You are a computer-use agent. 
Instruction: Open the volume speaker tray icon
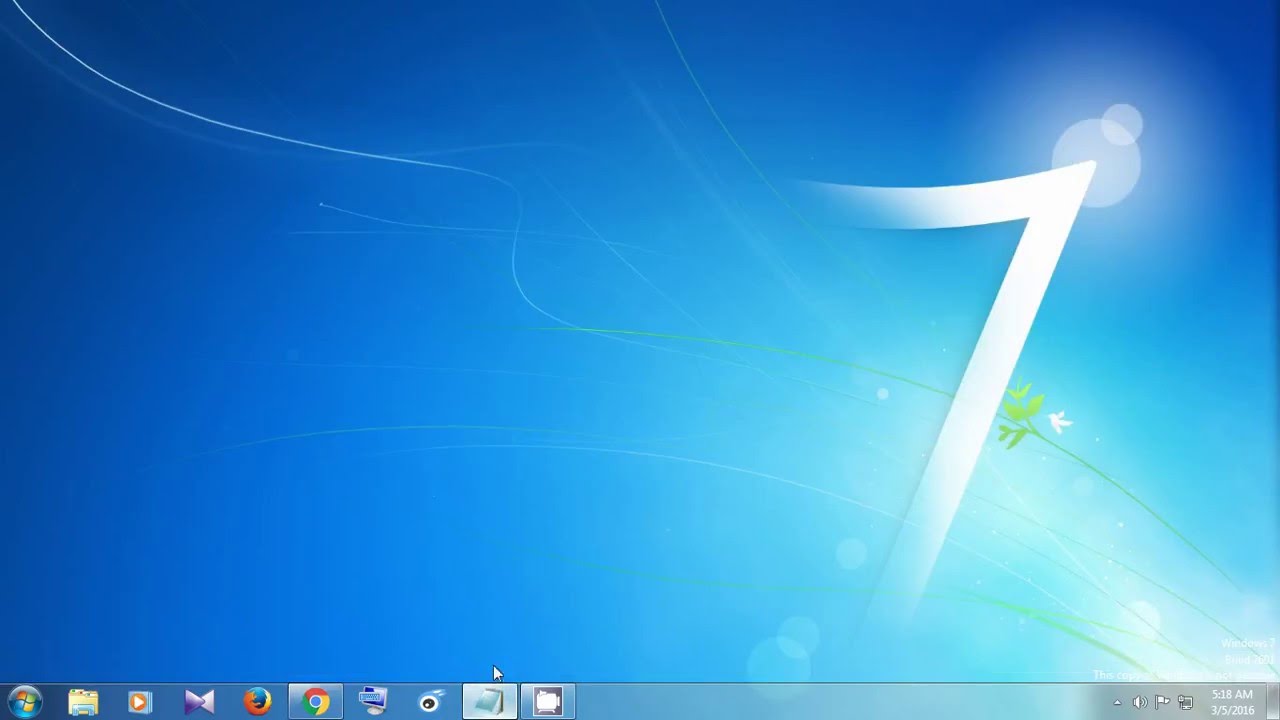[1140, 702]
